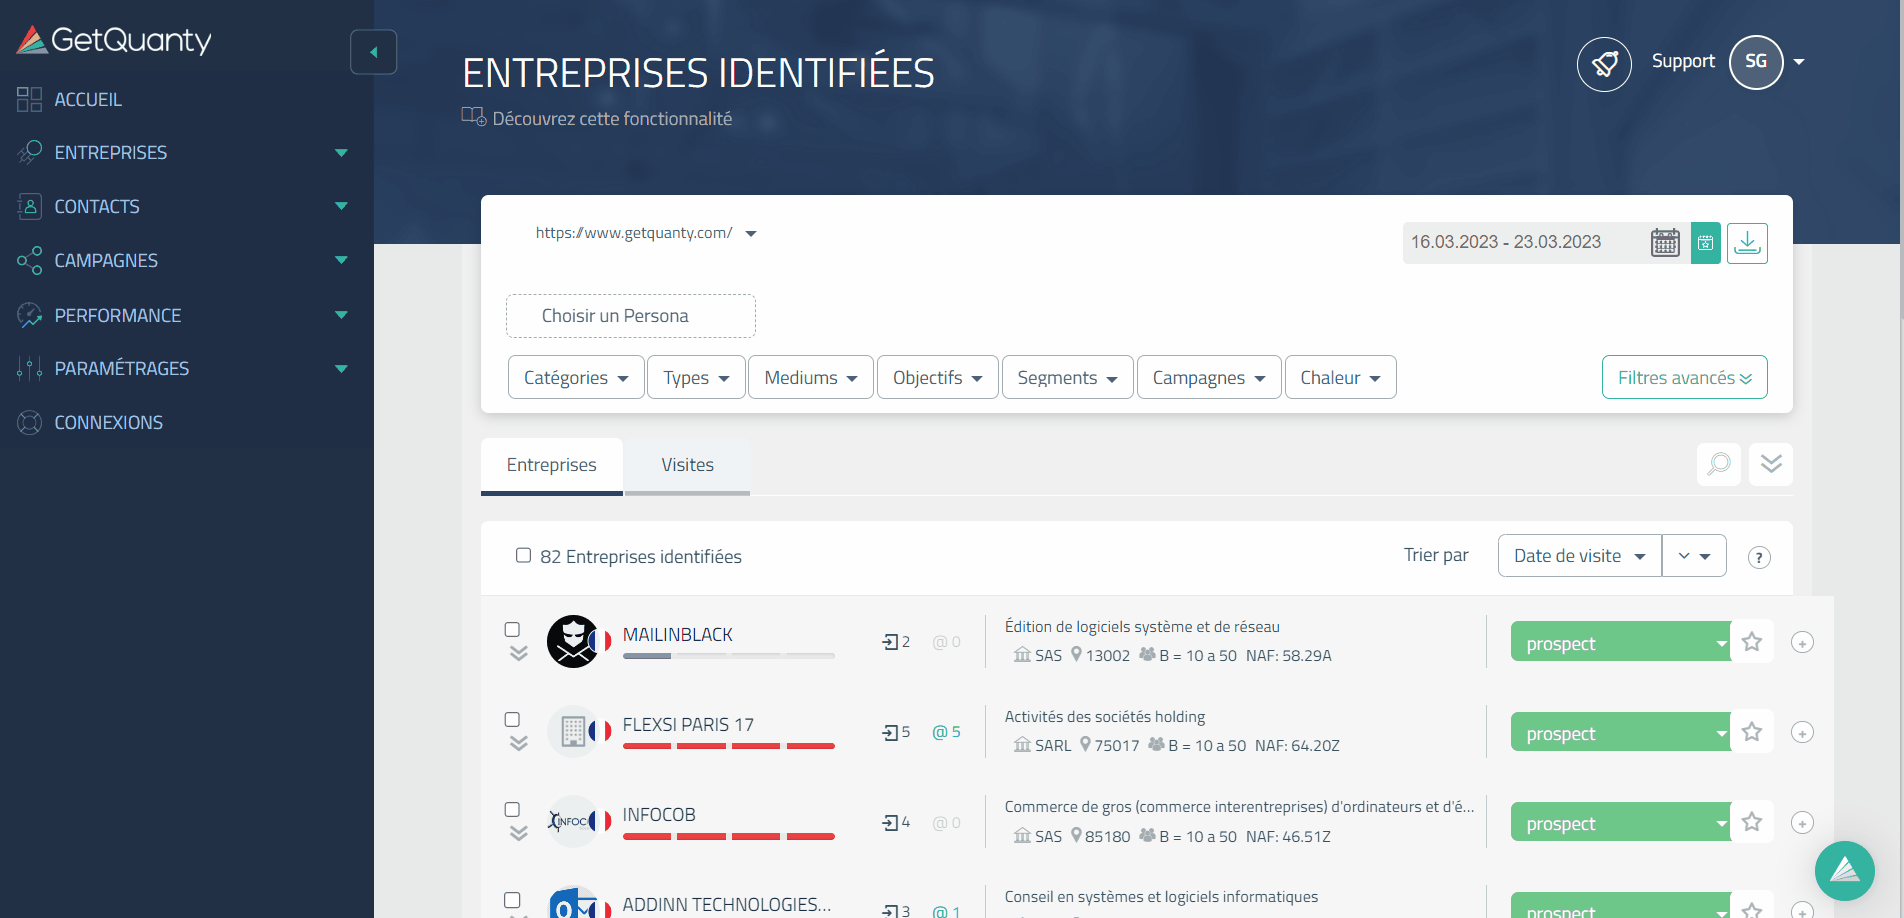The image size is (1904, 918).
Task: Click the GetQuanty logo
Action: click(x=114, y=40)
